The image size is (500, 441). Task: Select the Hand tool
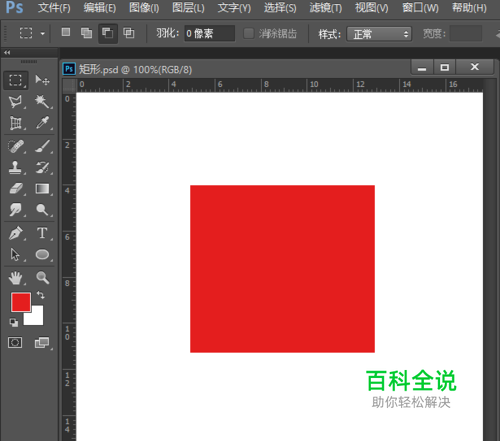[x=16, y=278]
